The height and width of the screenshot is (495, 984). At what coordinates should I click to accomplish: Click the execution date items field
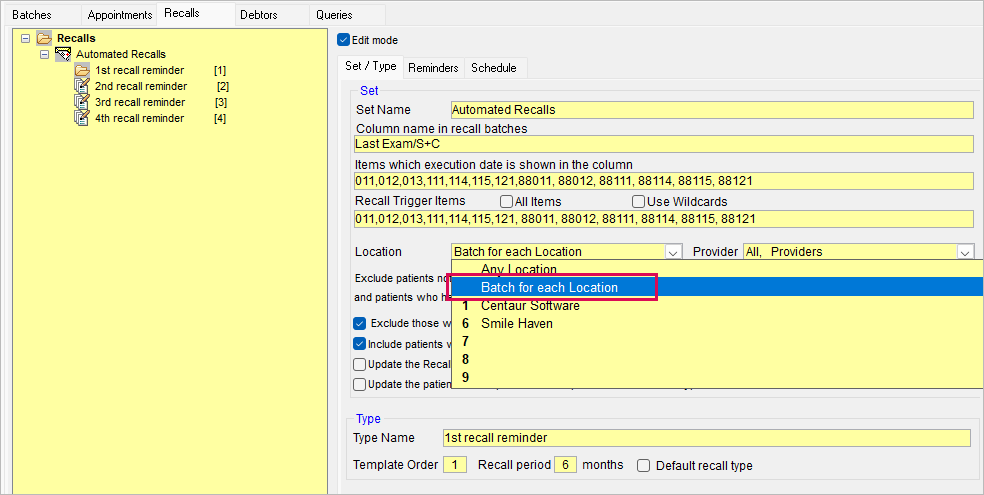tap(664, 181)
